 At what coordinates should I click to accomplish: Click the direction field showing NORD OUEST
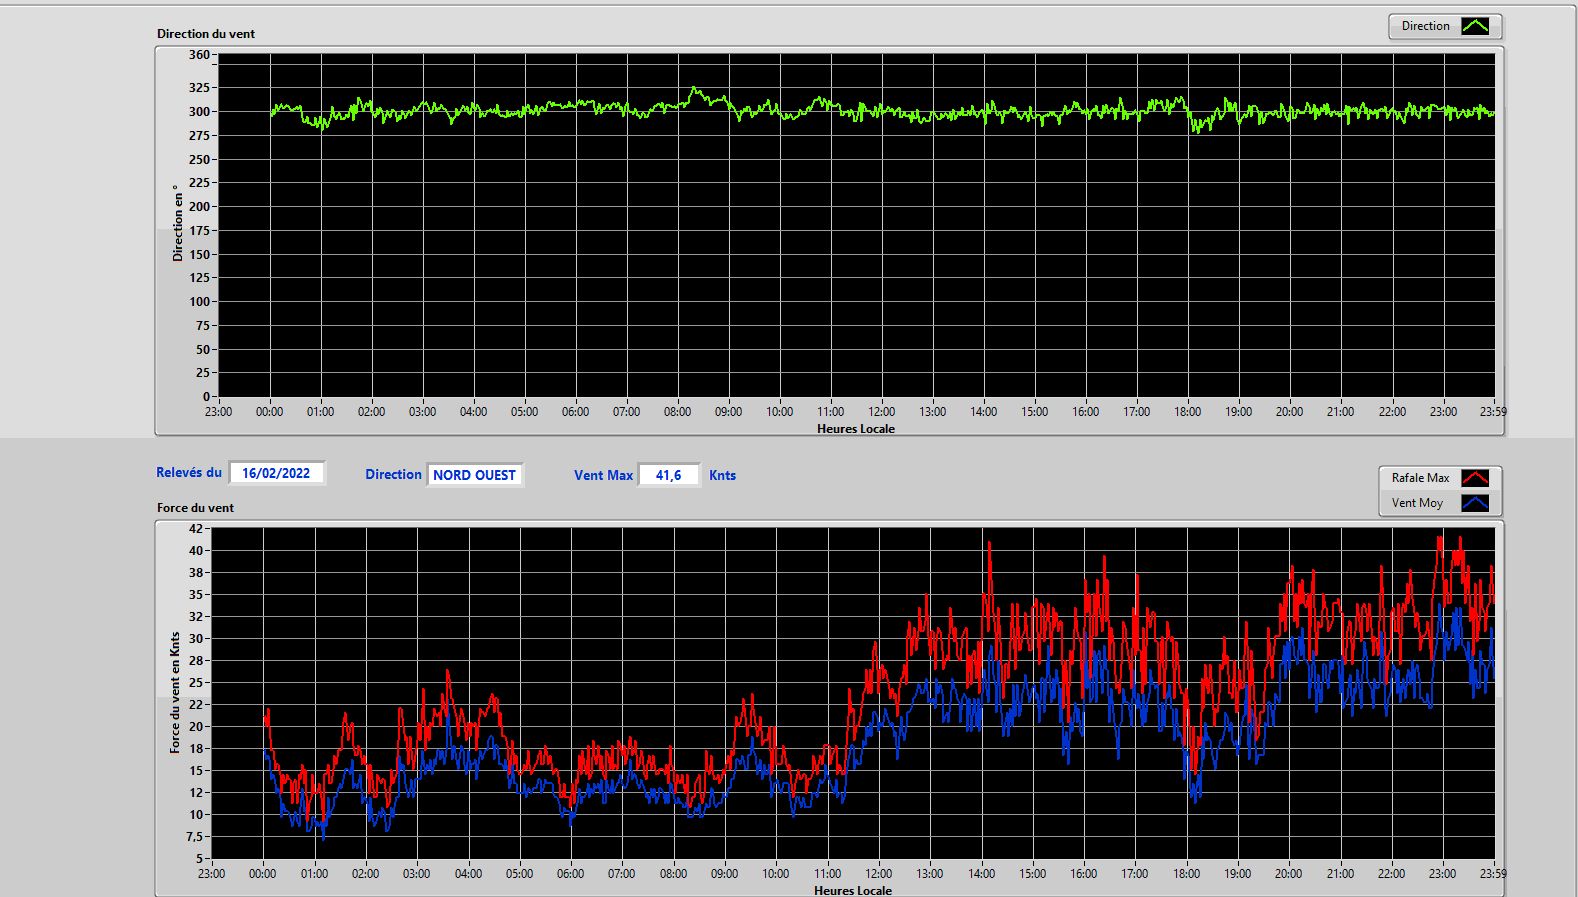tap(474, 475)
